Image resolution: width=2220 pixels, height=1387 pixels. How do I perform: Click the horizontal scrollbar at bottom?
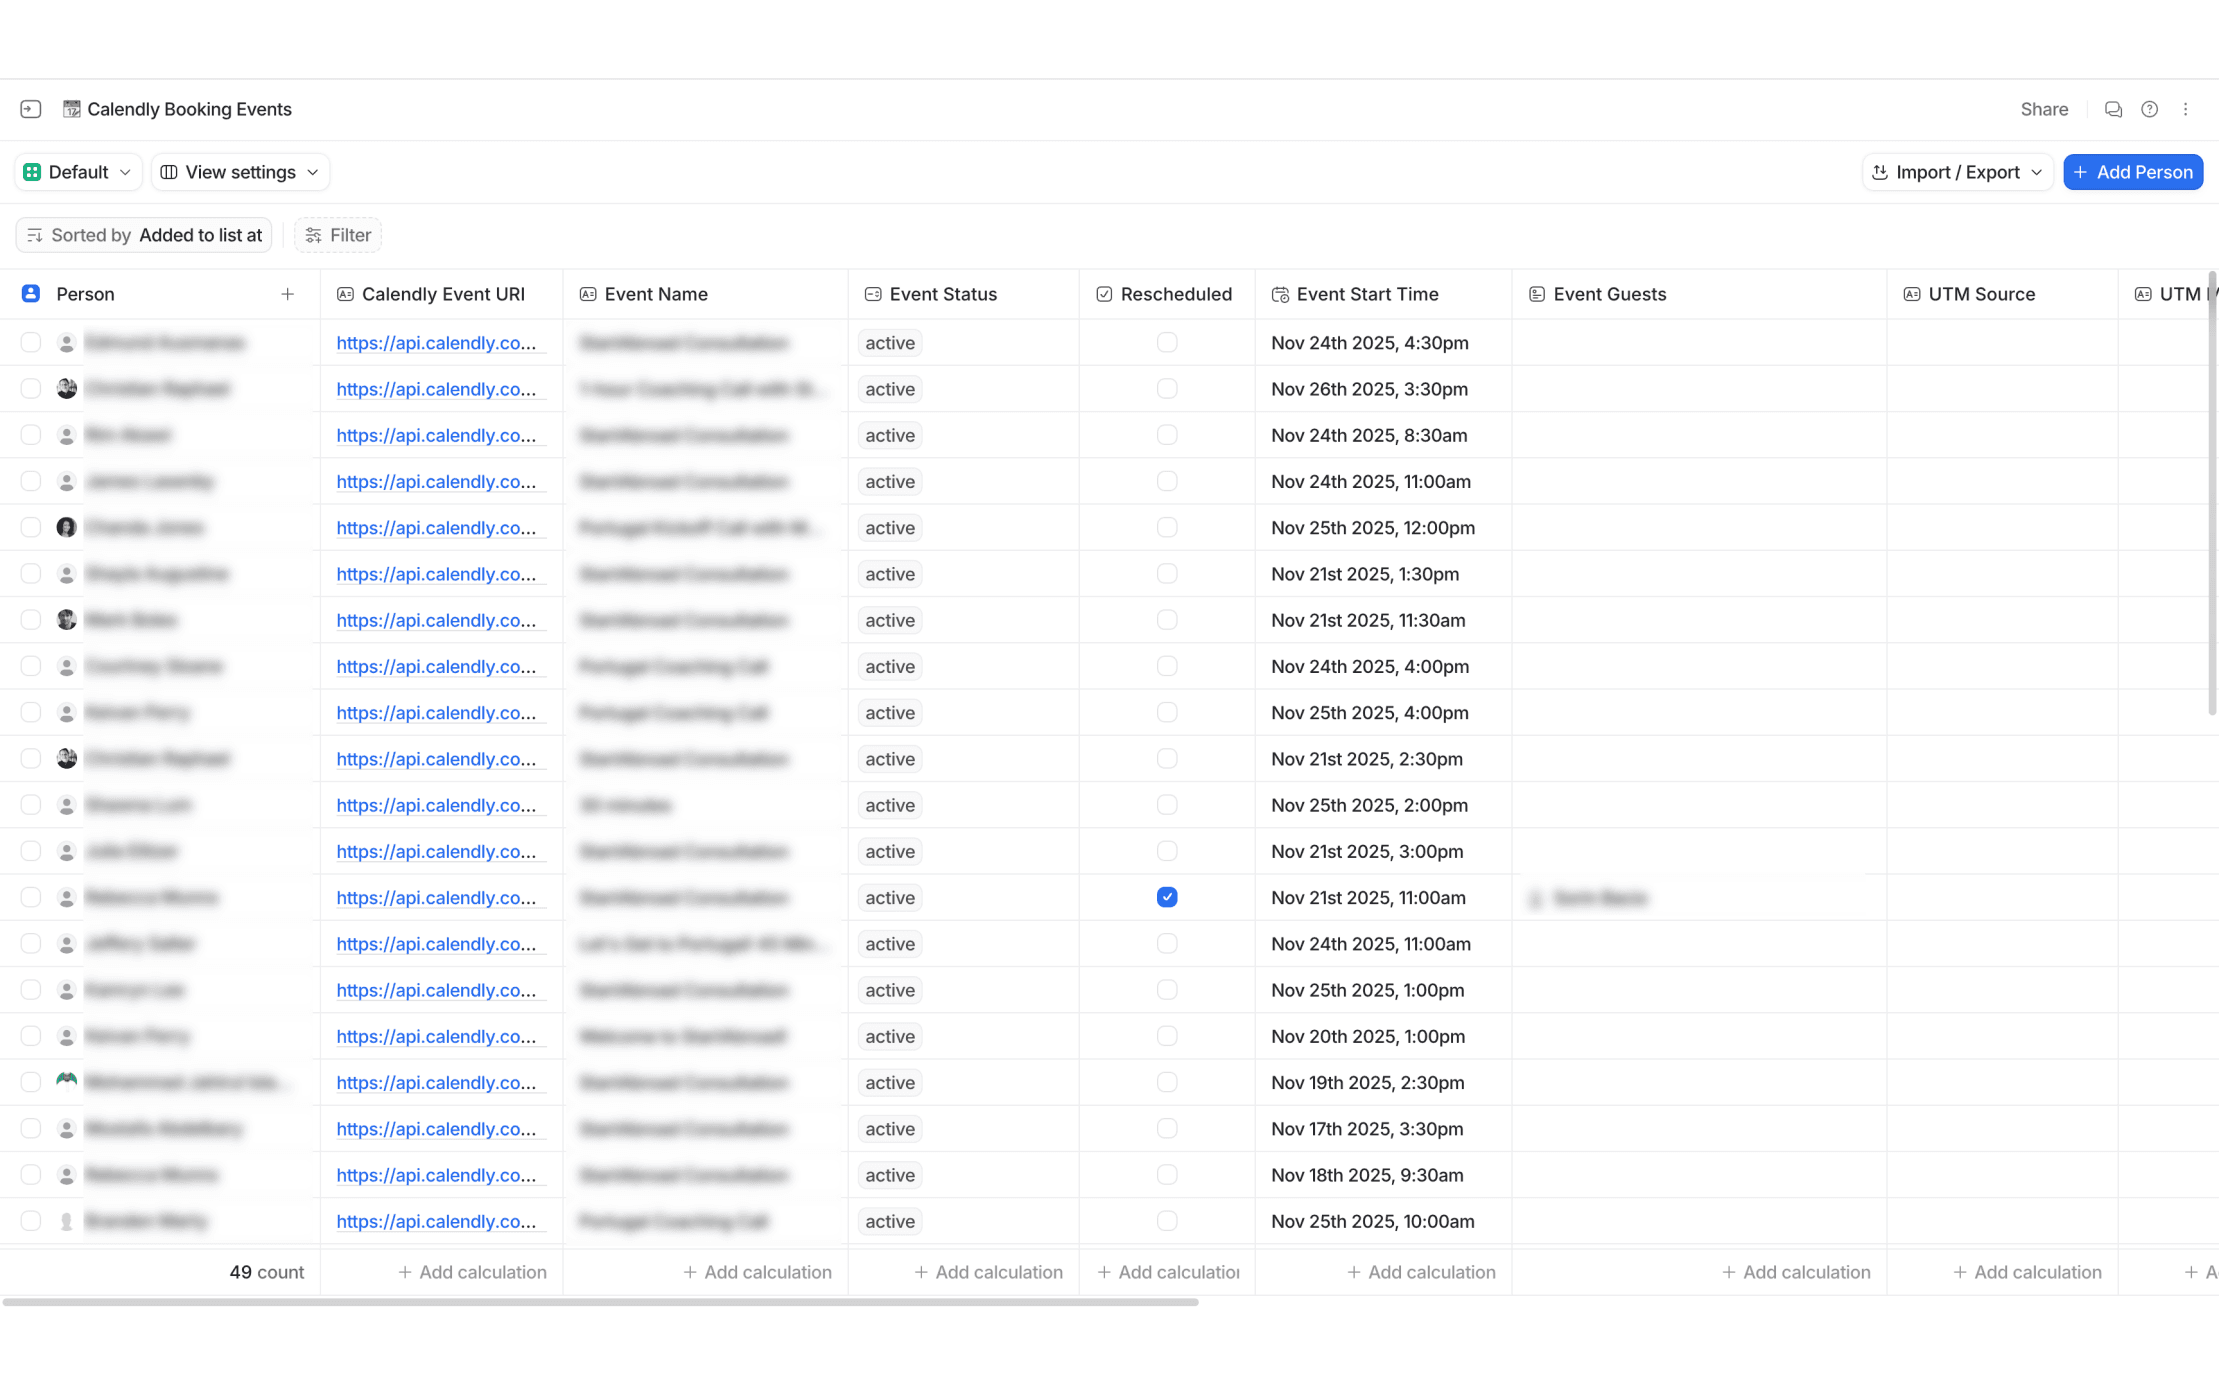(x=600, y=1302)
